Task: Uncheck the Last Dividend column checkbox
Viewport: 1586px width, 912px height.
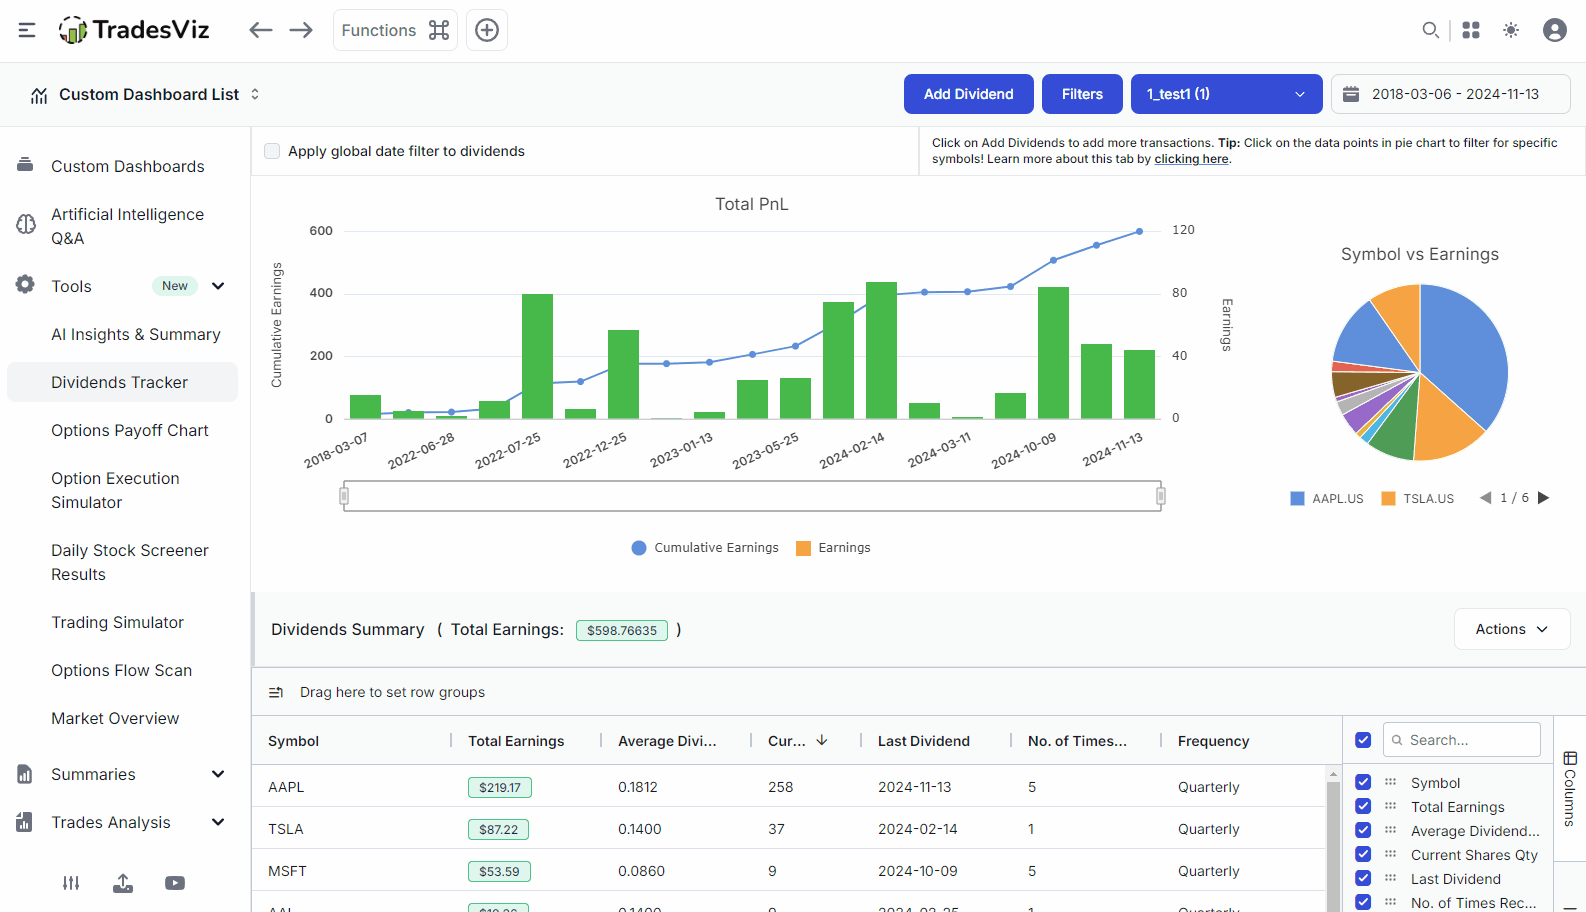Action: pos(1363,878)
